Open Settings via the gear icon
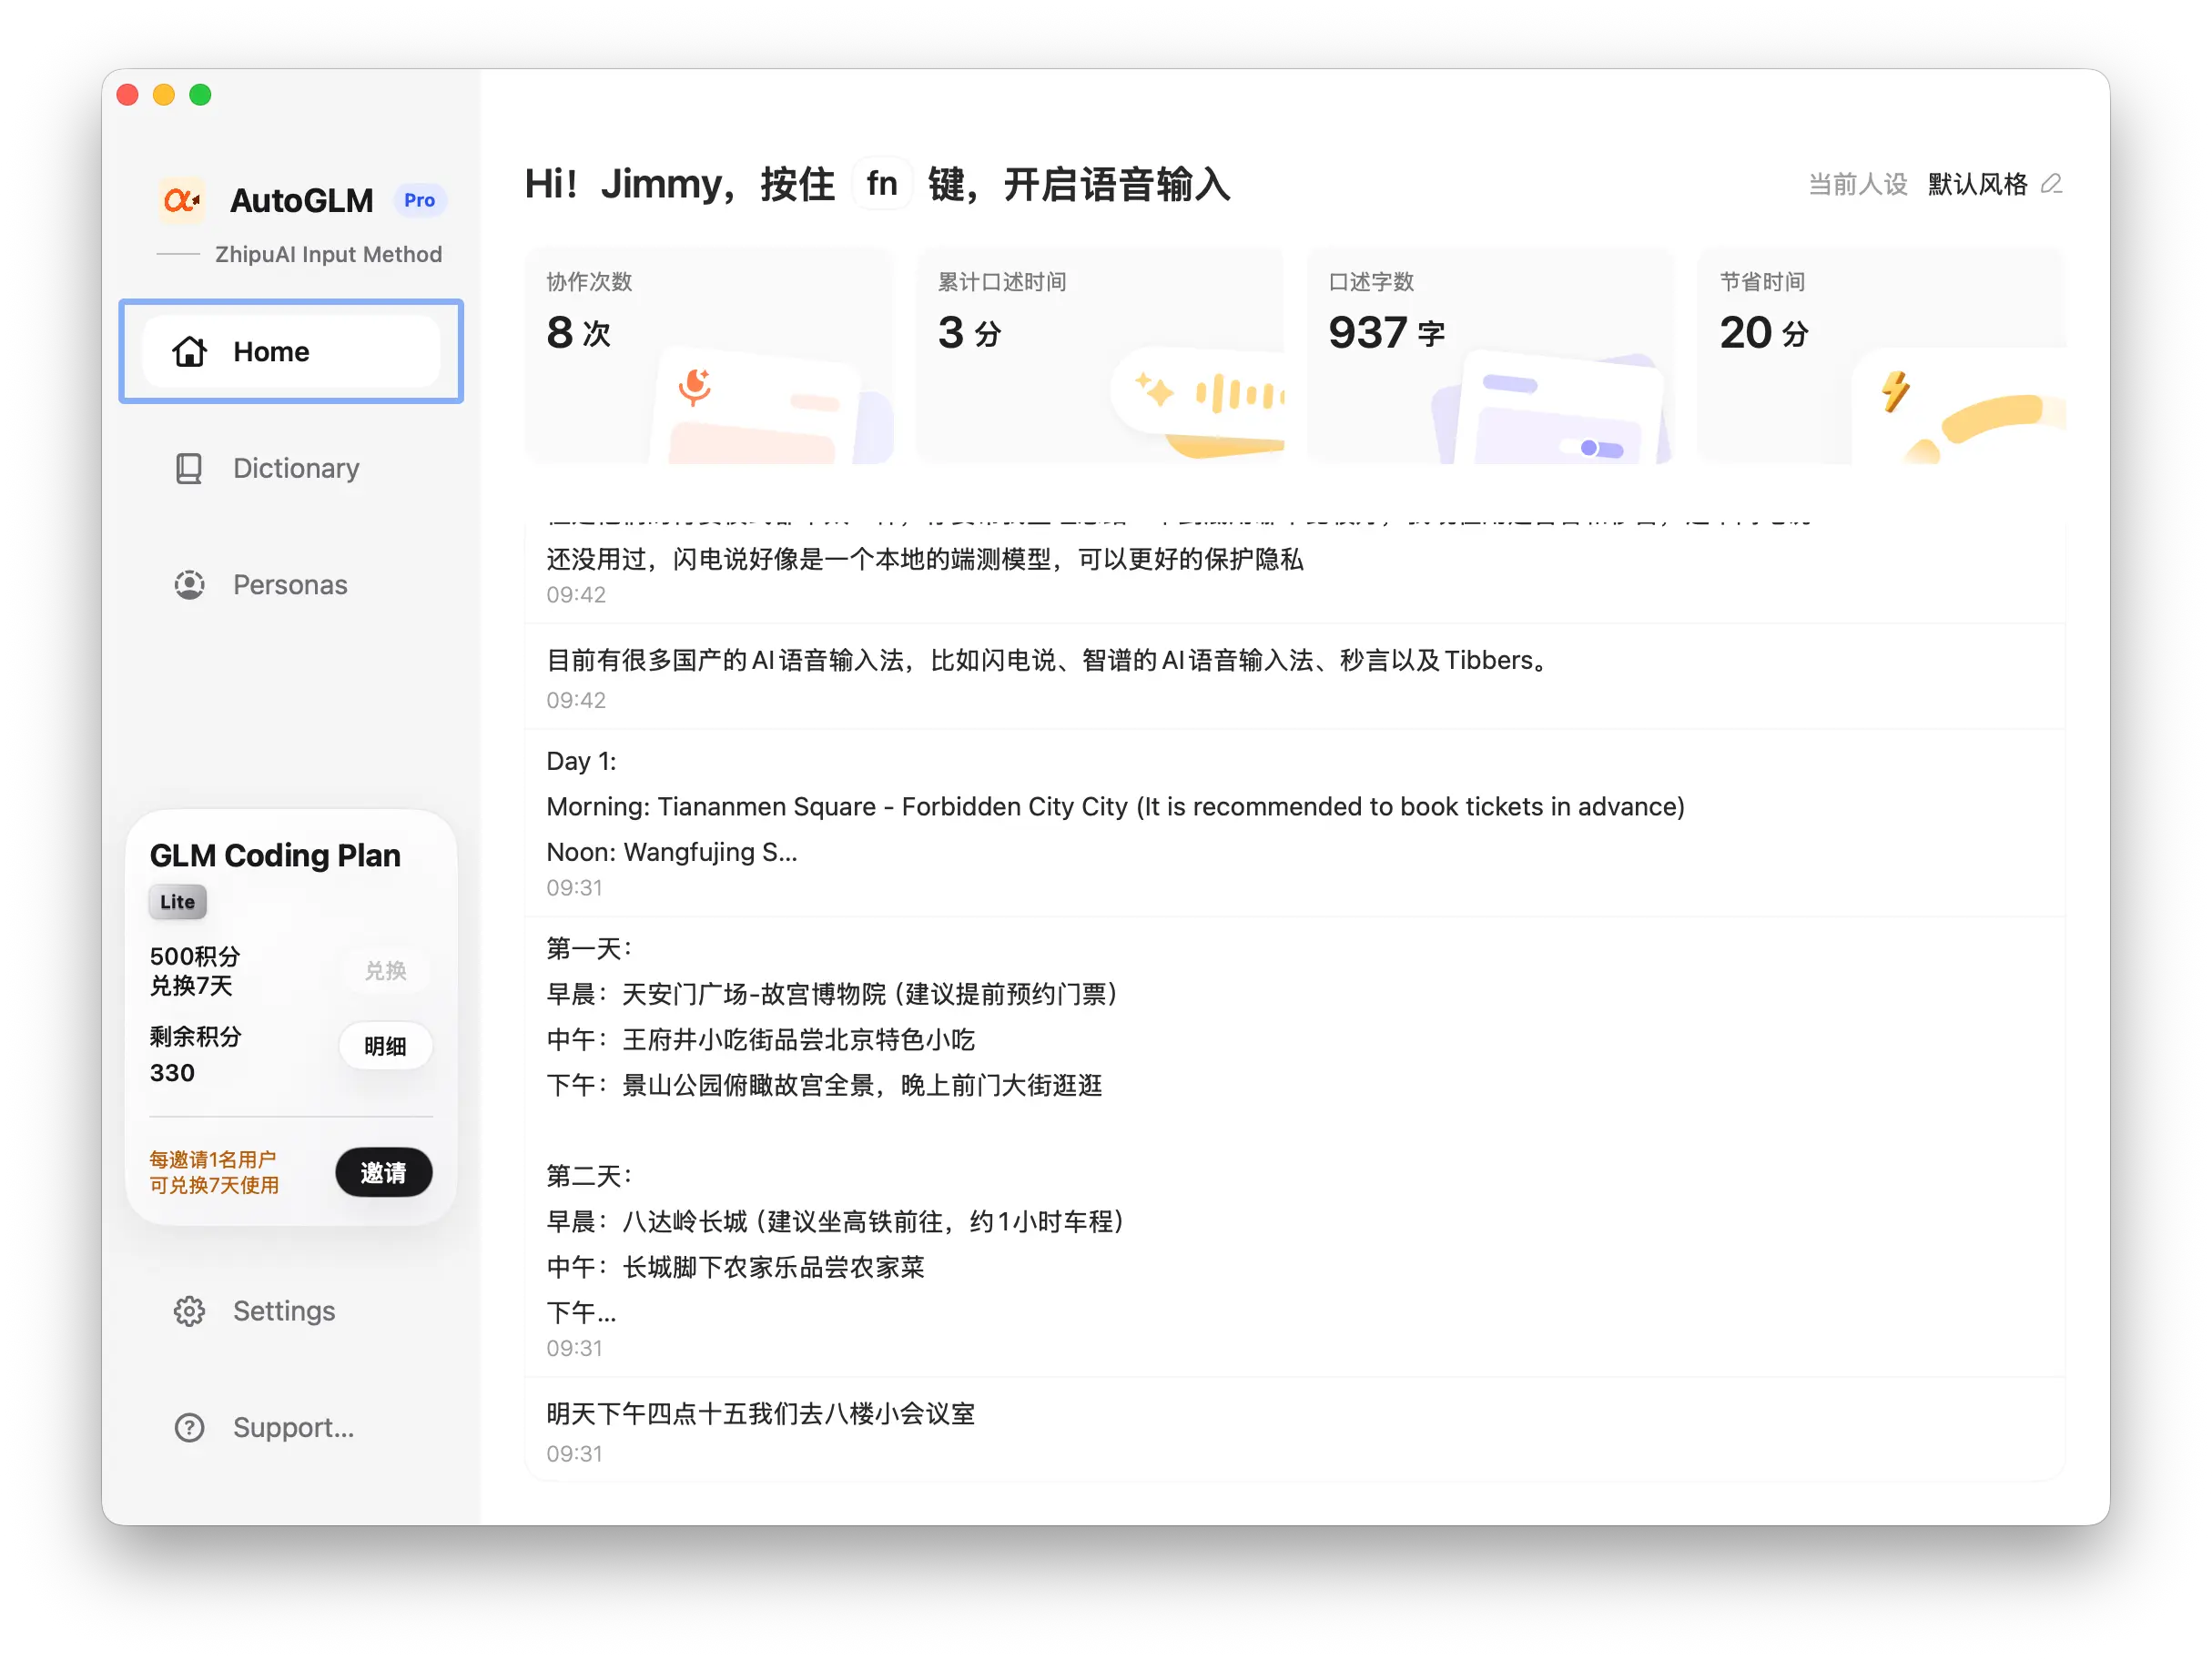 189,1311
